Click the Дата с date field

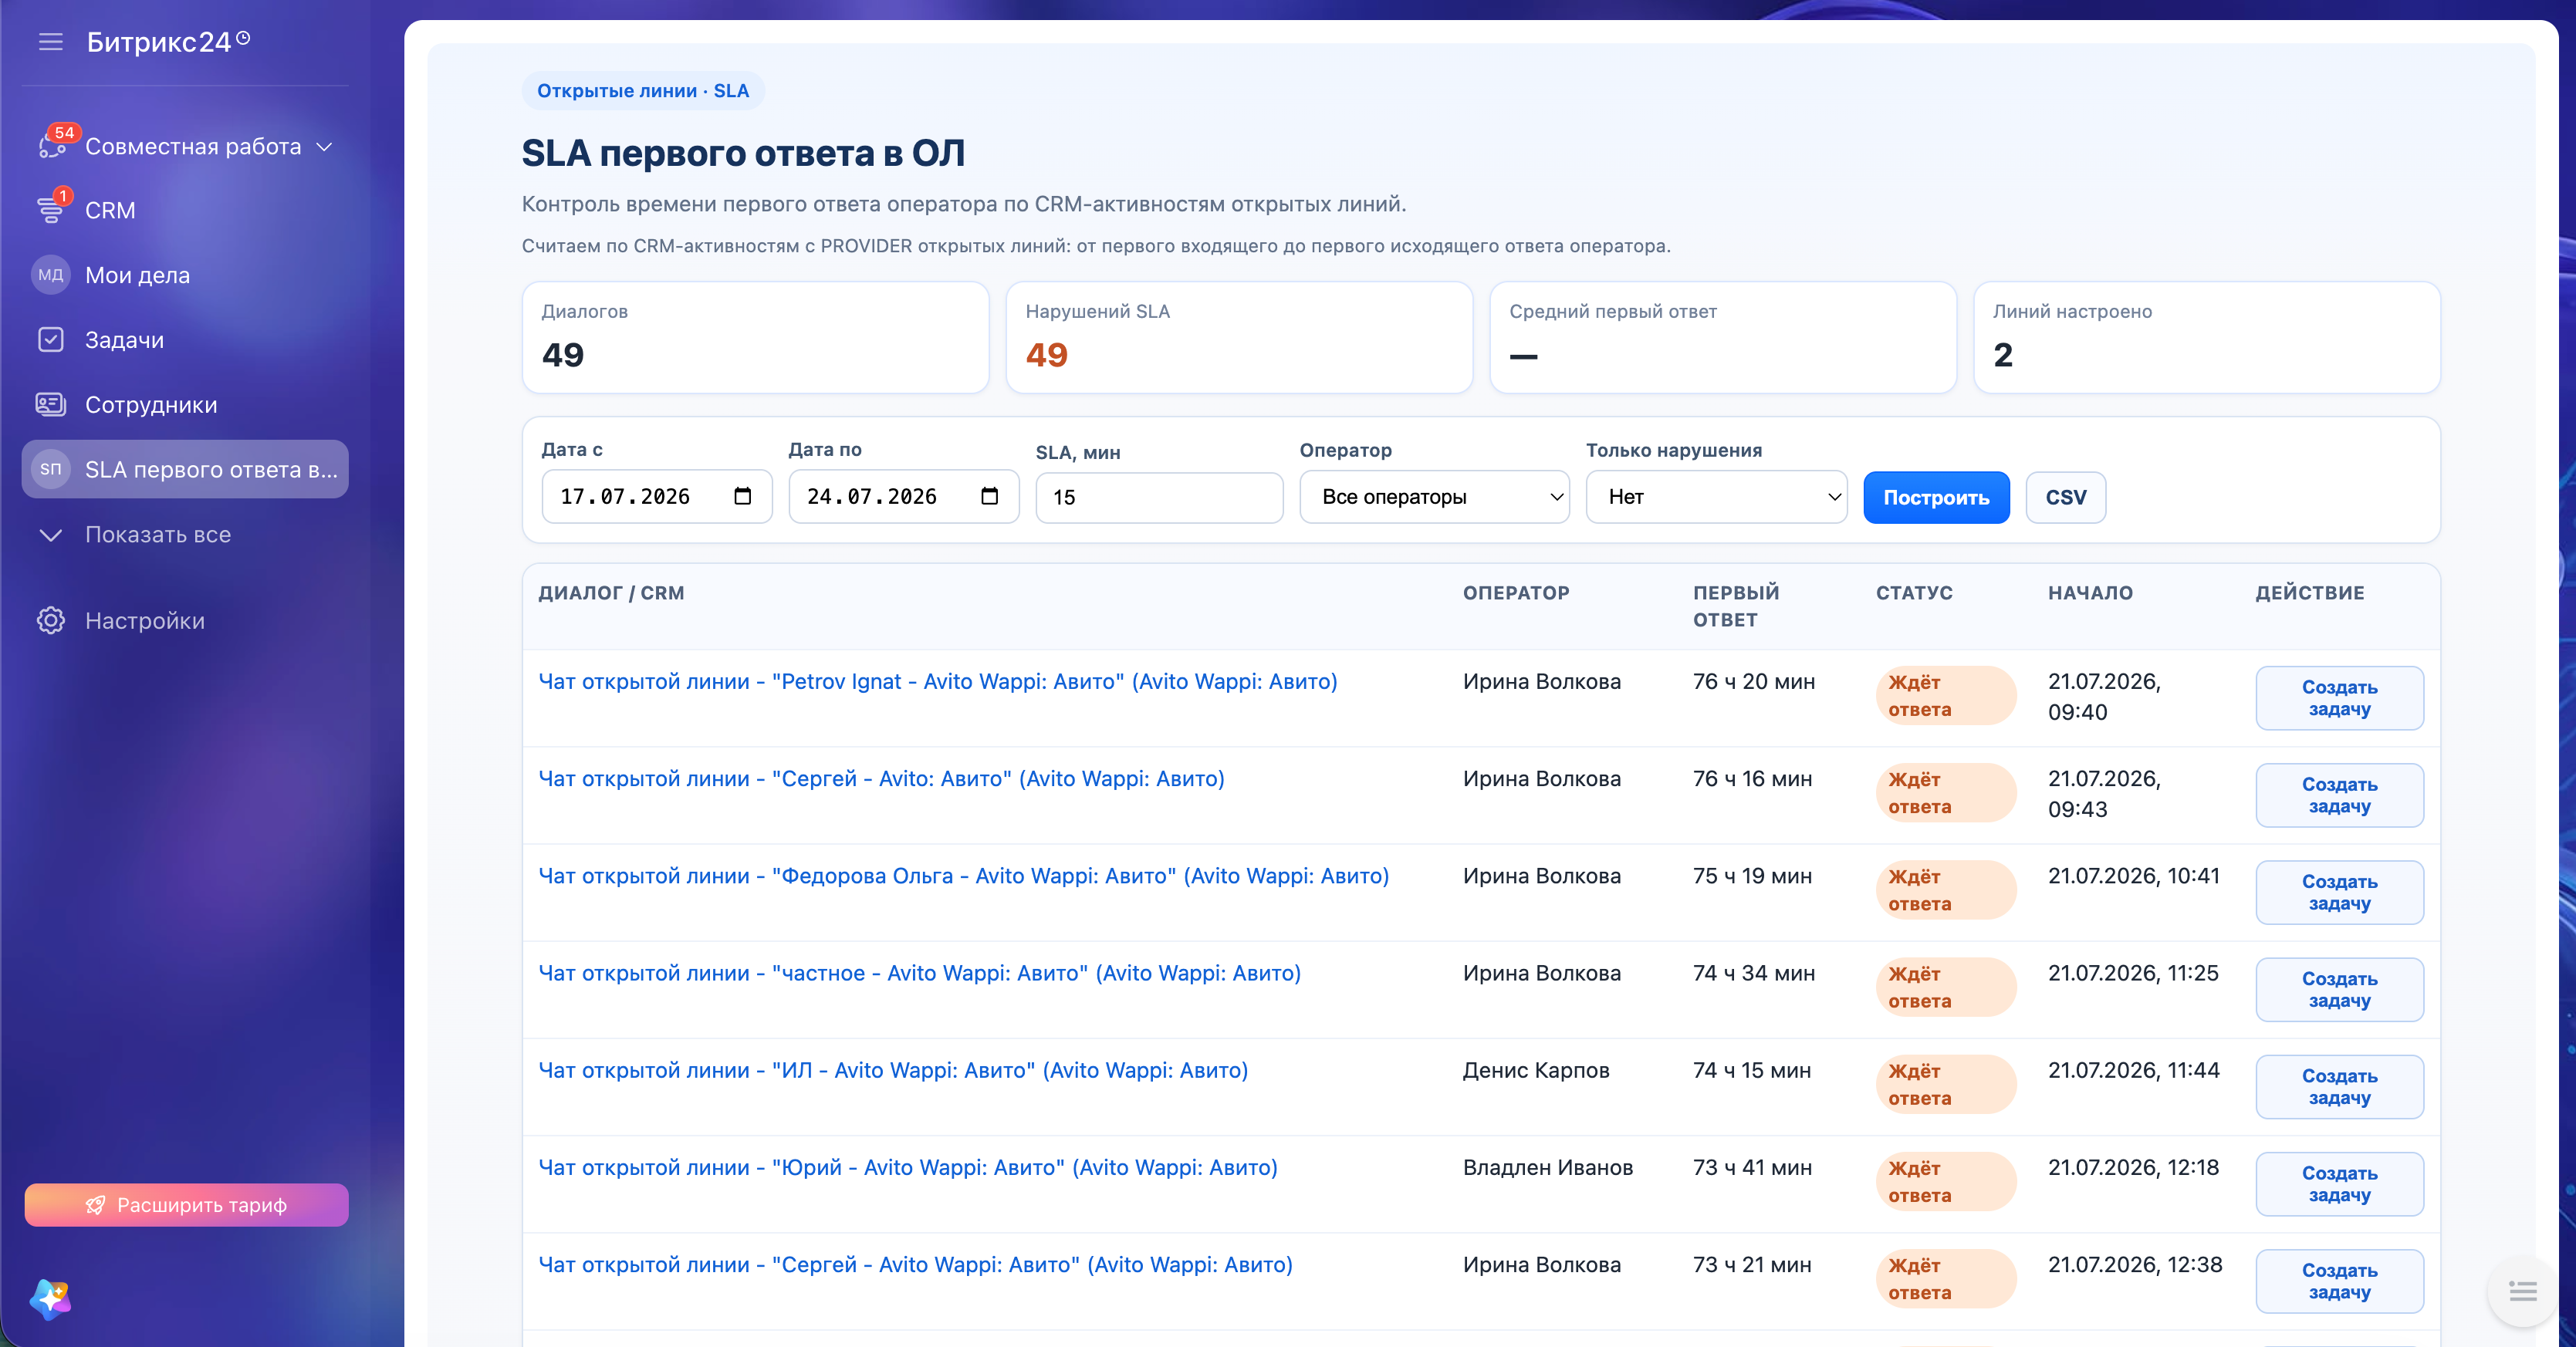[657, 496]
